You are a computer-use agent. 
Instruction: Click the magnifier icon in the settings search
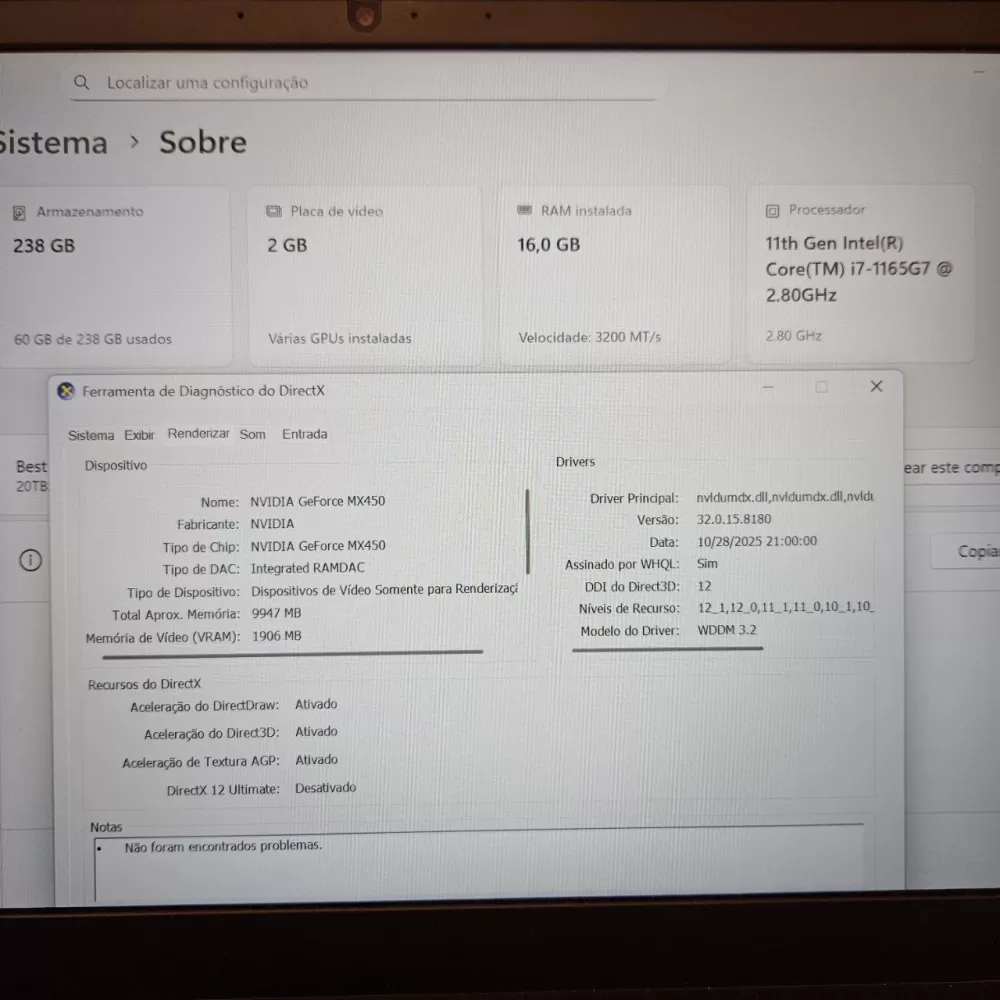tap(82, 83)
